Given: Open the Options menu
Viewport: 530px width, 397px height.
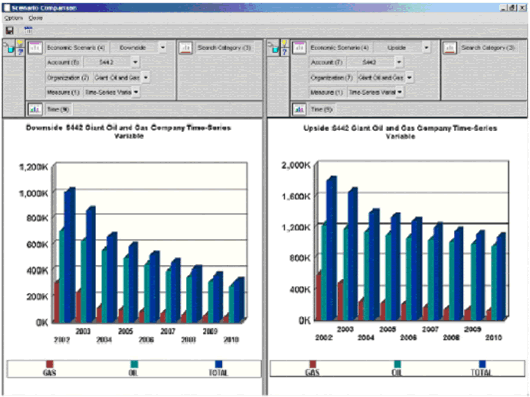Looking at the screenshot, I should point(14,18).
